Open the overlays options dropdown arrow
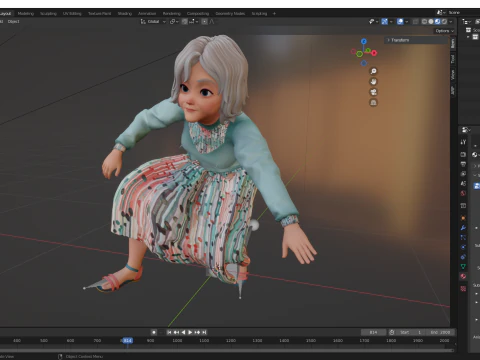 click(406, 22)
